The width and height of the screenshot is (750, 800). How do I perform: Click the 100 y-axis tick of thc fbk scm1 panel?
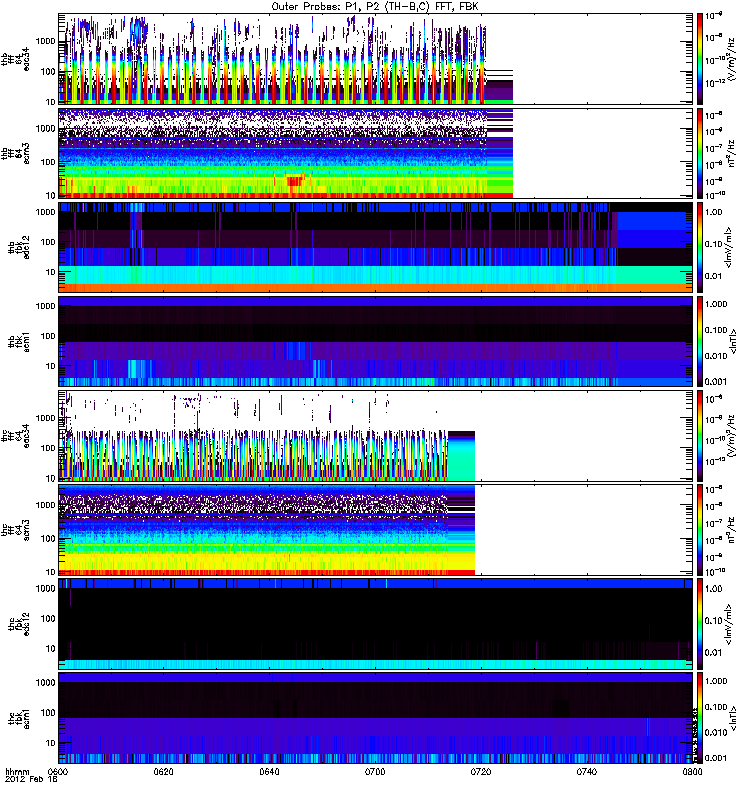tap(48, 712)
